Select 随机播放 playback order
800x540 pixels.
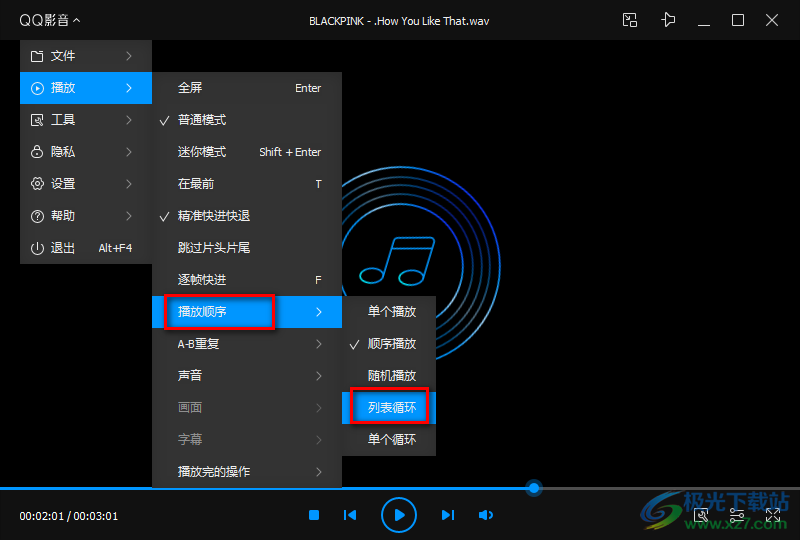[x=389, y=376]
